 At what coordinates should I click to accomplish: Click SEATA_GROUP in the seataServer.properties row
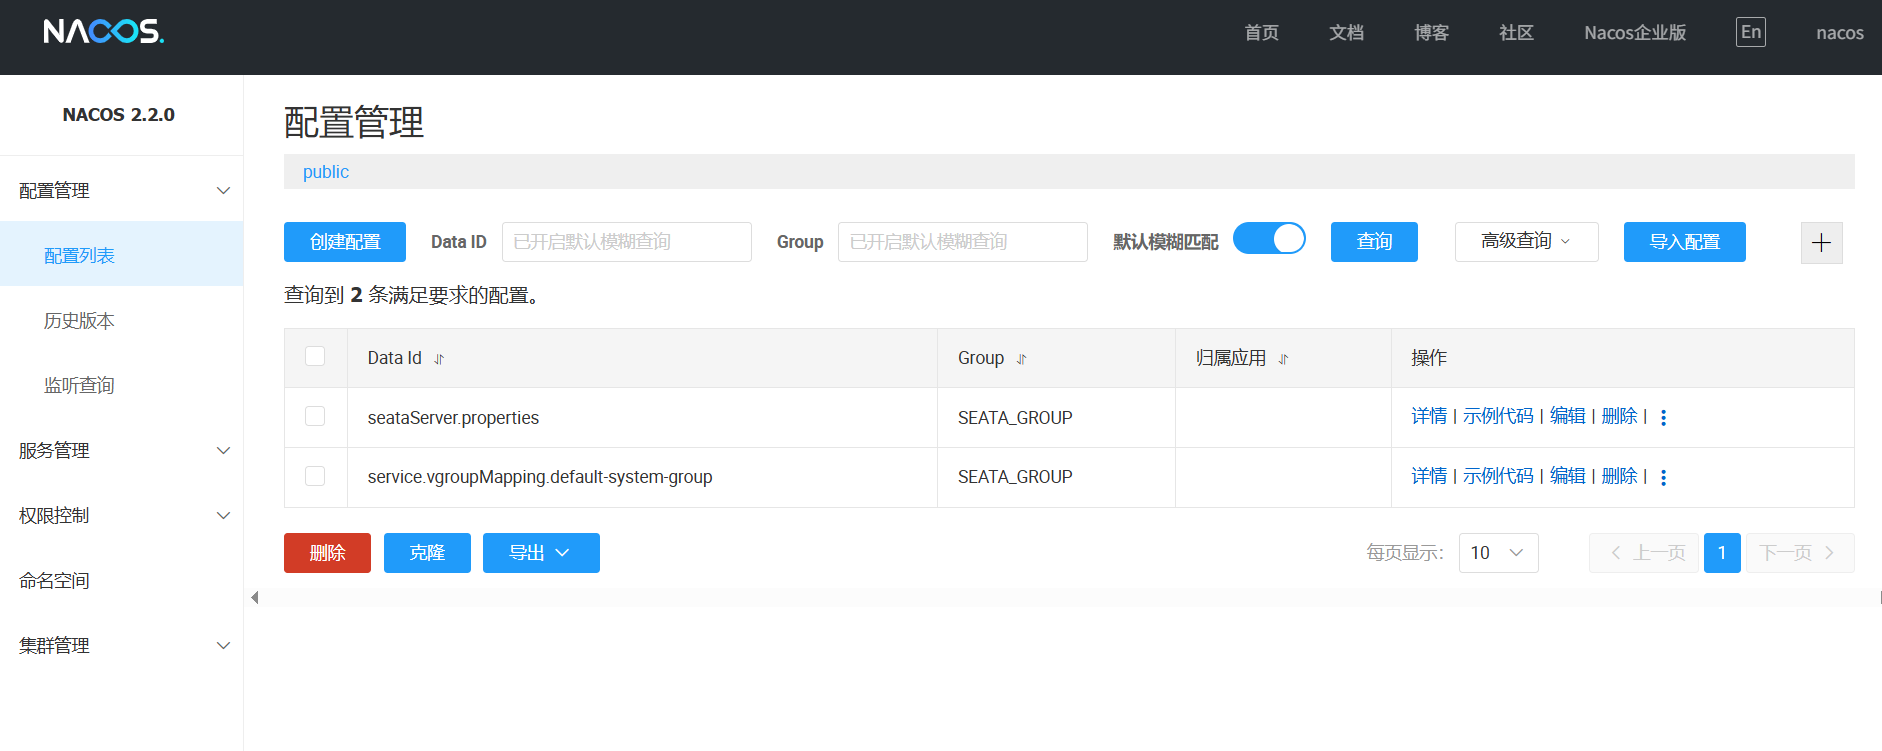[x=1015, y=418]
